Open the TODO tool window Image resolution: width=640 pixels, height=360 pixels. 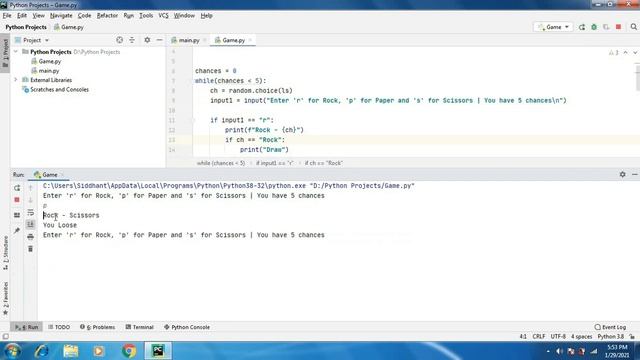point(59,327)
